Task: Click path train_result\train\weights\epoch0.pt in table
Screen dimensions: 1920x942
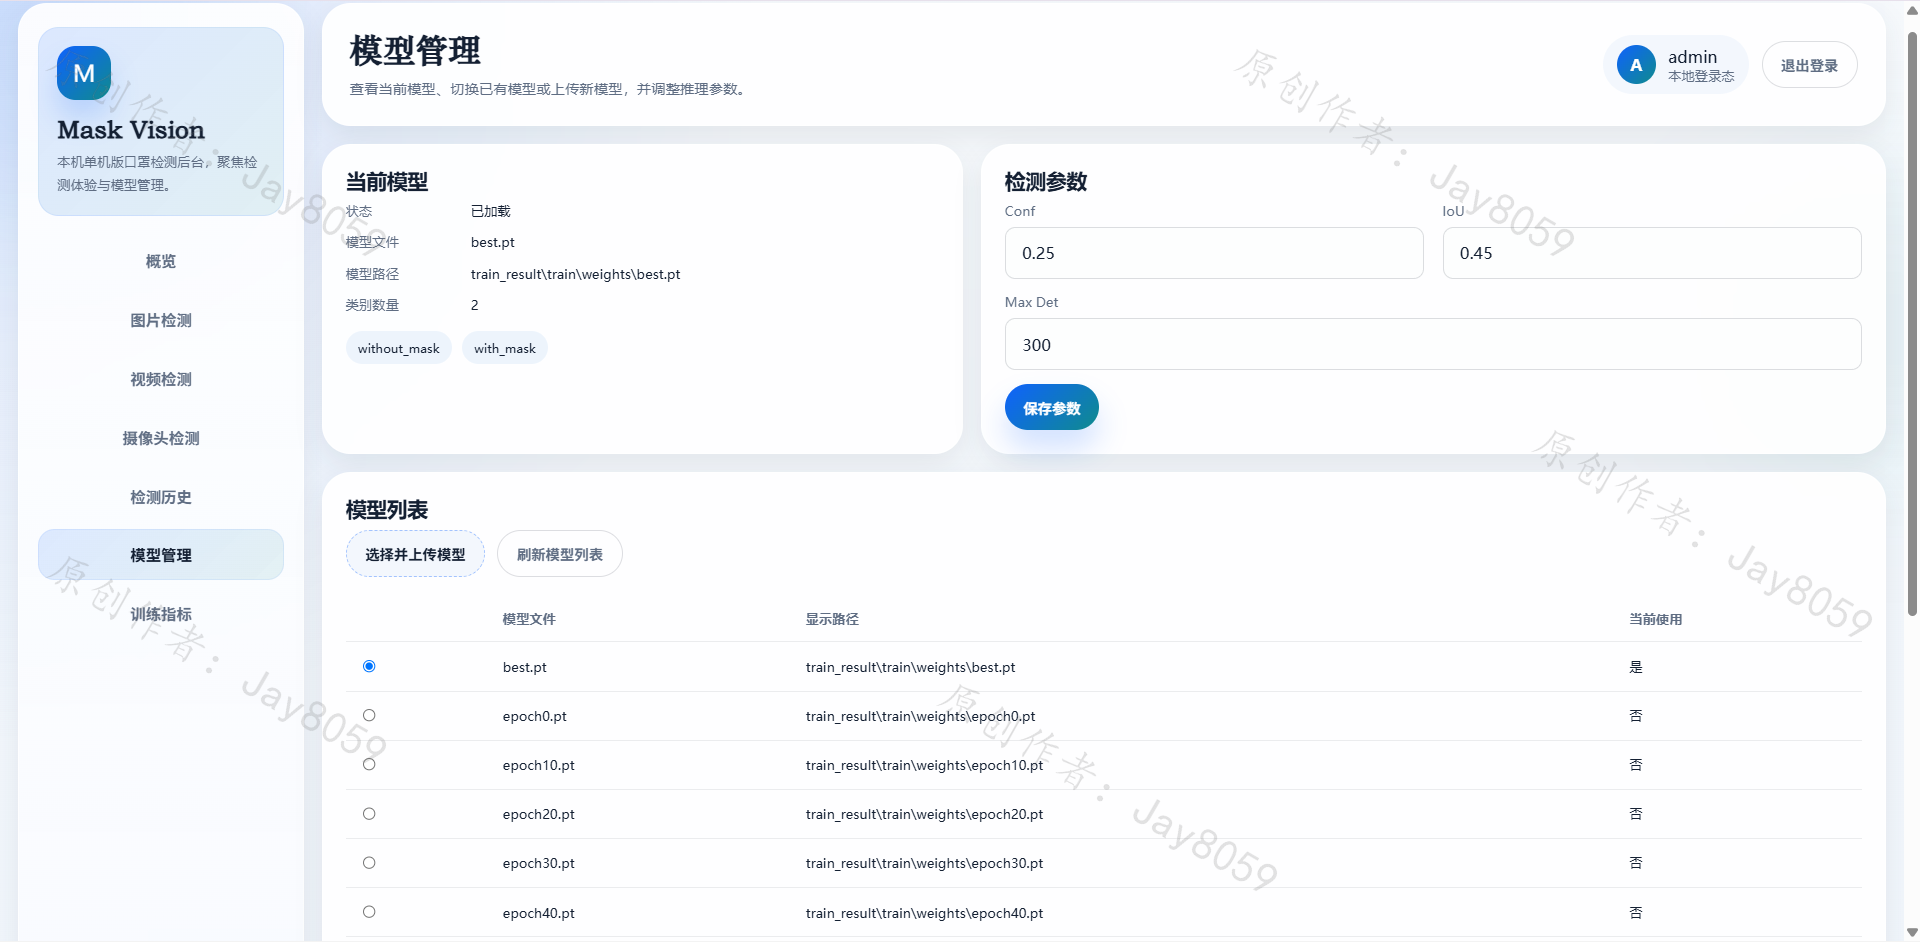Action: point(921,716)
